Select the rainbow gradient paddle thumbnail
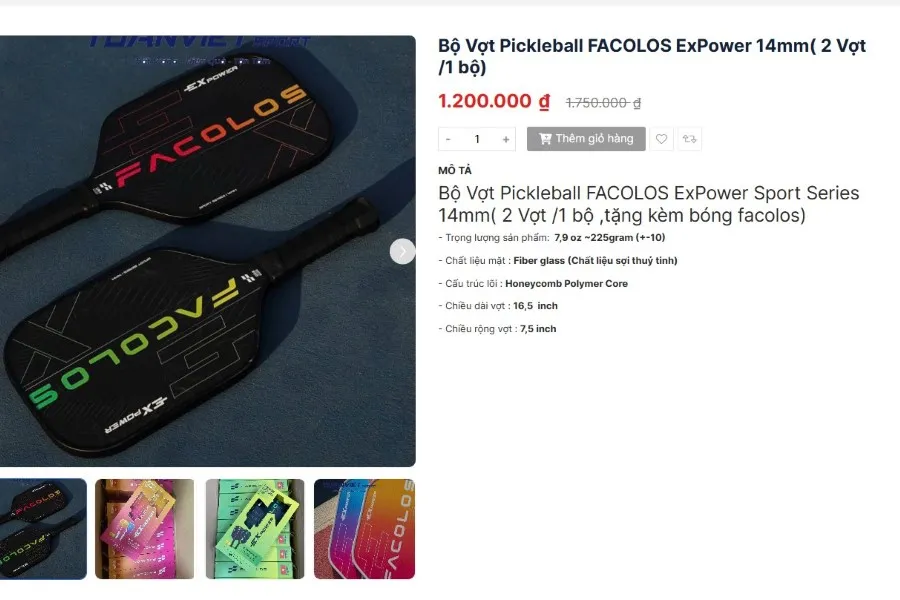Screen dimensions: 900x600 coord(364,529)
